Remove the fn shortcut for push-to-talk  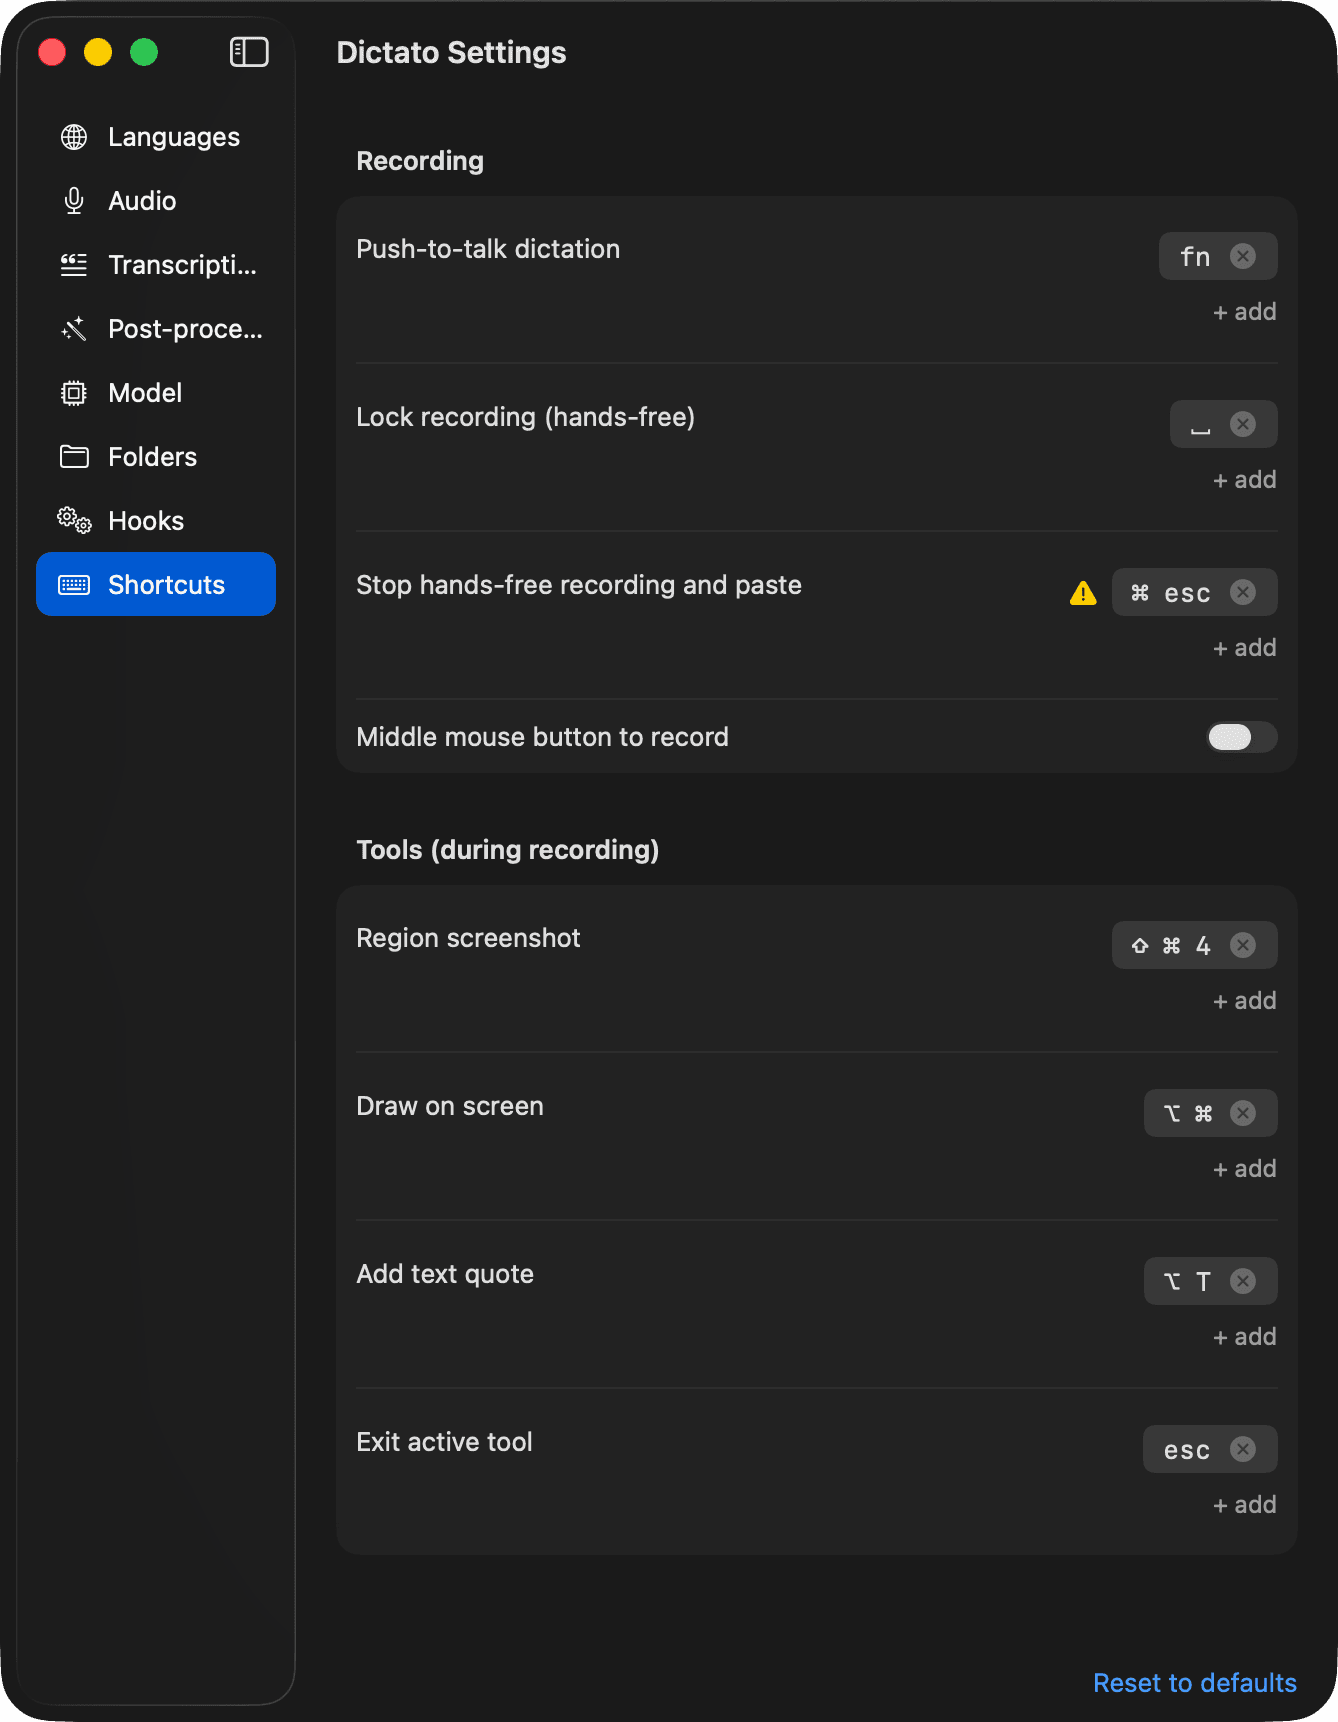(1243, 256)
